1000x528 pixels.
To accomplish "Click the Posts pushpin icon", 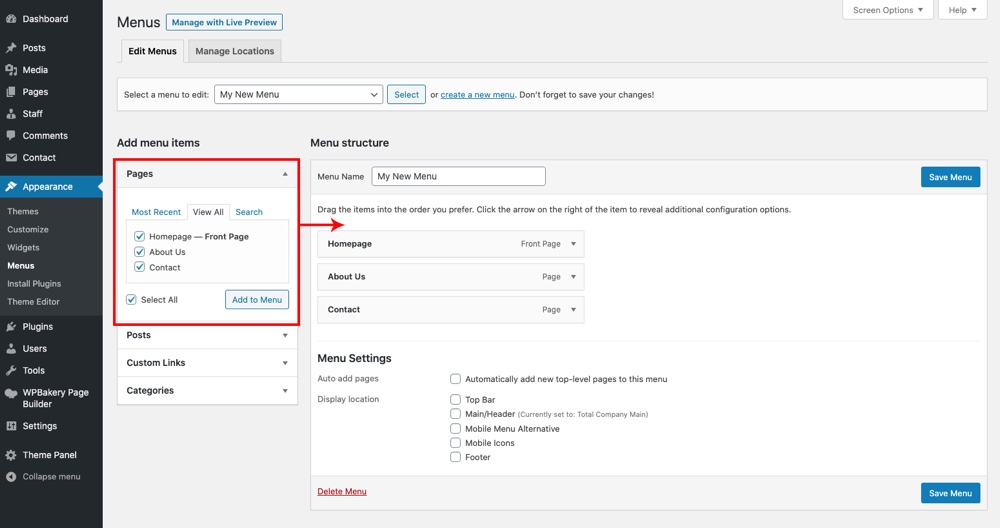I will pyautogui.click(x=11, y=48).
